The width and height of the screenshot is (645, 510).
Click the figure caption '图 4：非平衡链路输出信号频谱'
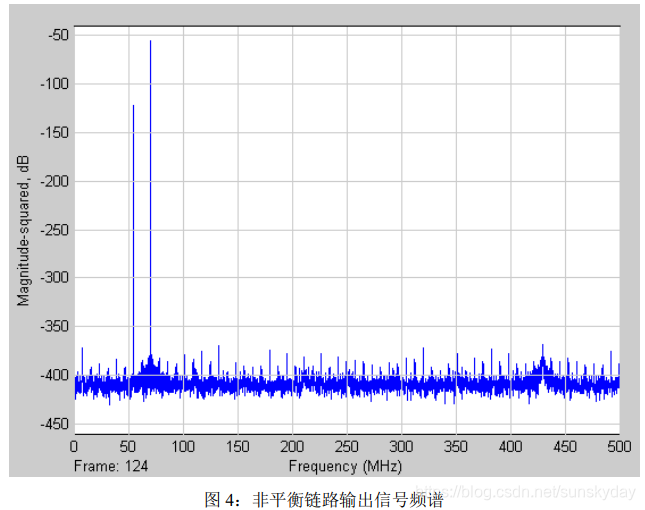coord(324,499)
